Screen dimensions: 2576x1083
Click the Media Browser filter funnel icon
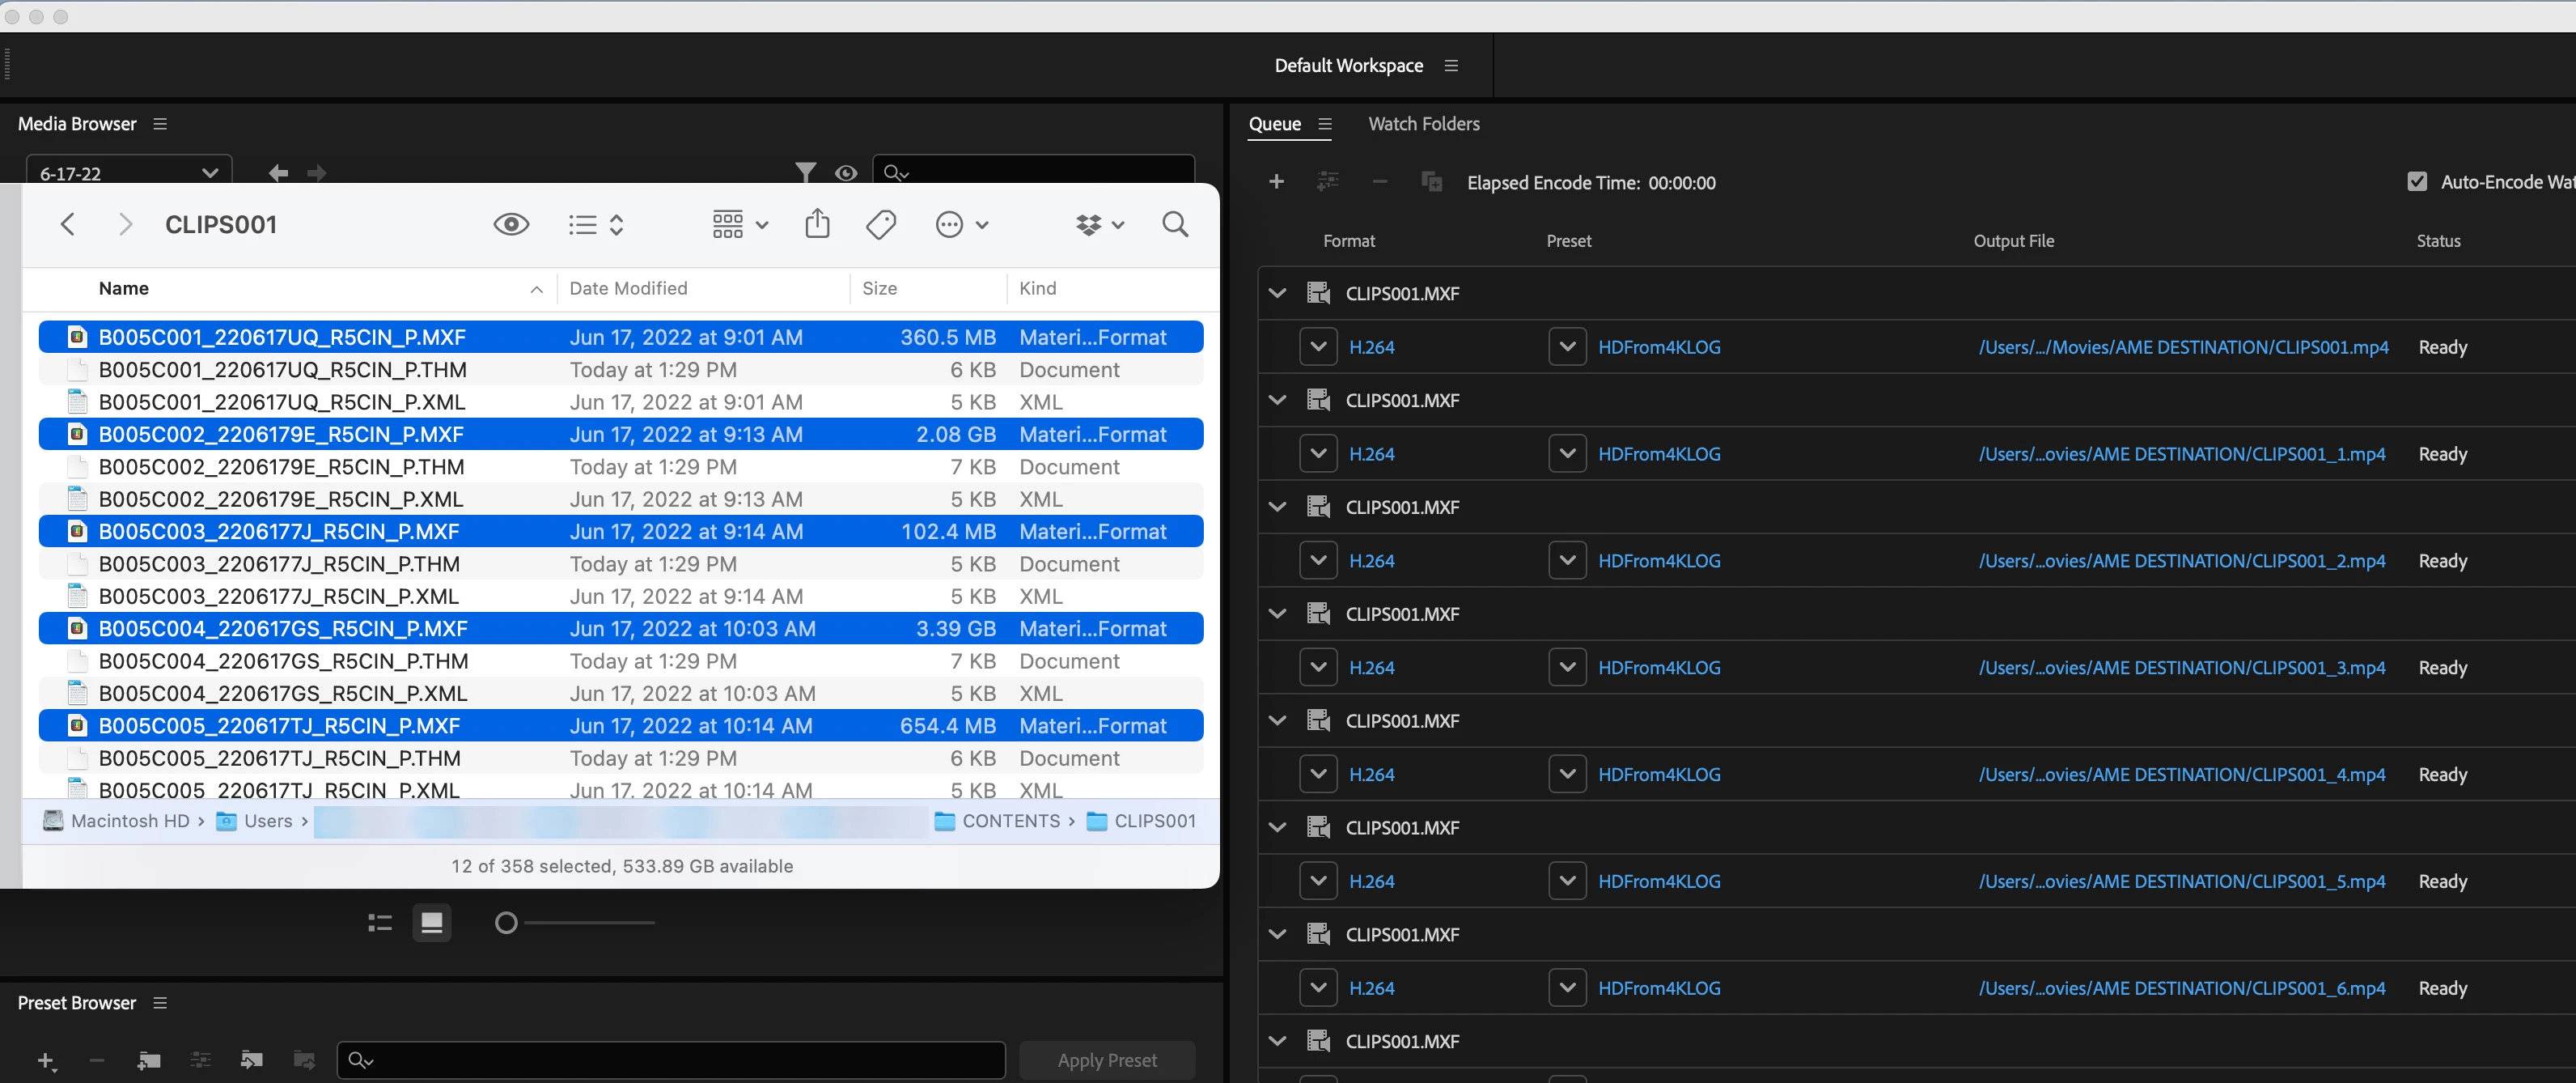(x=805, y=172)
